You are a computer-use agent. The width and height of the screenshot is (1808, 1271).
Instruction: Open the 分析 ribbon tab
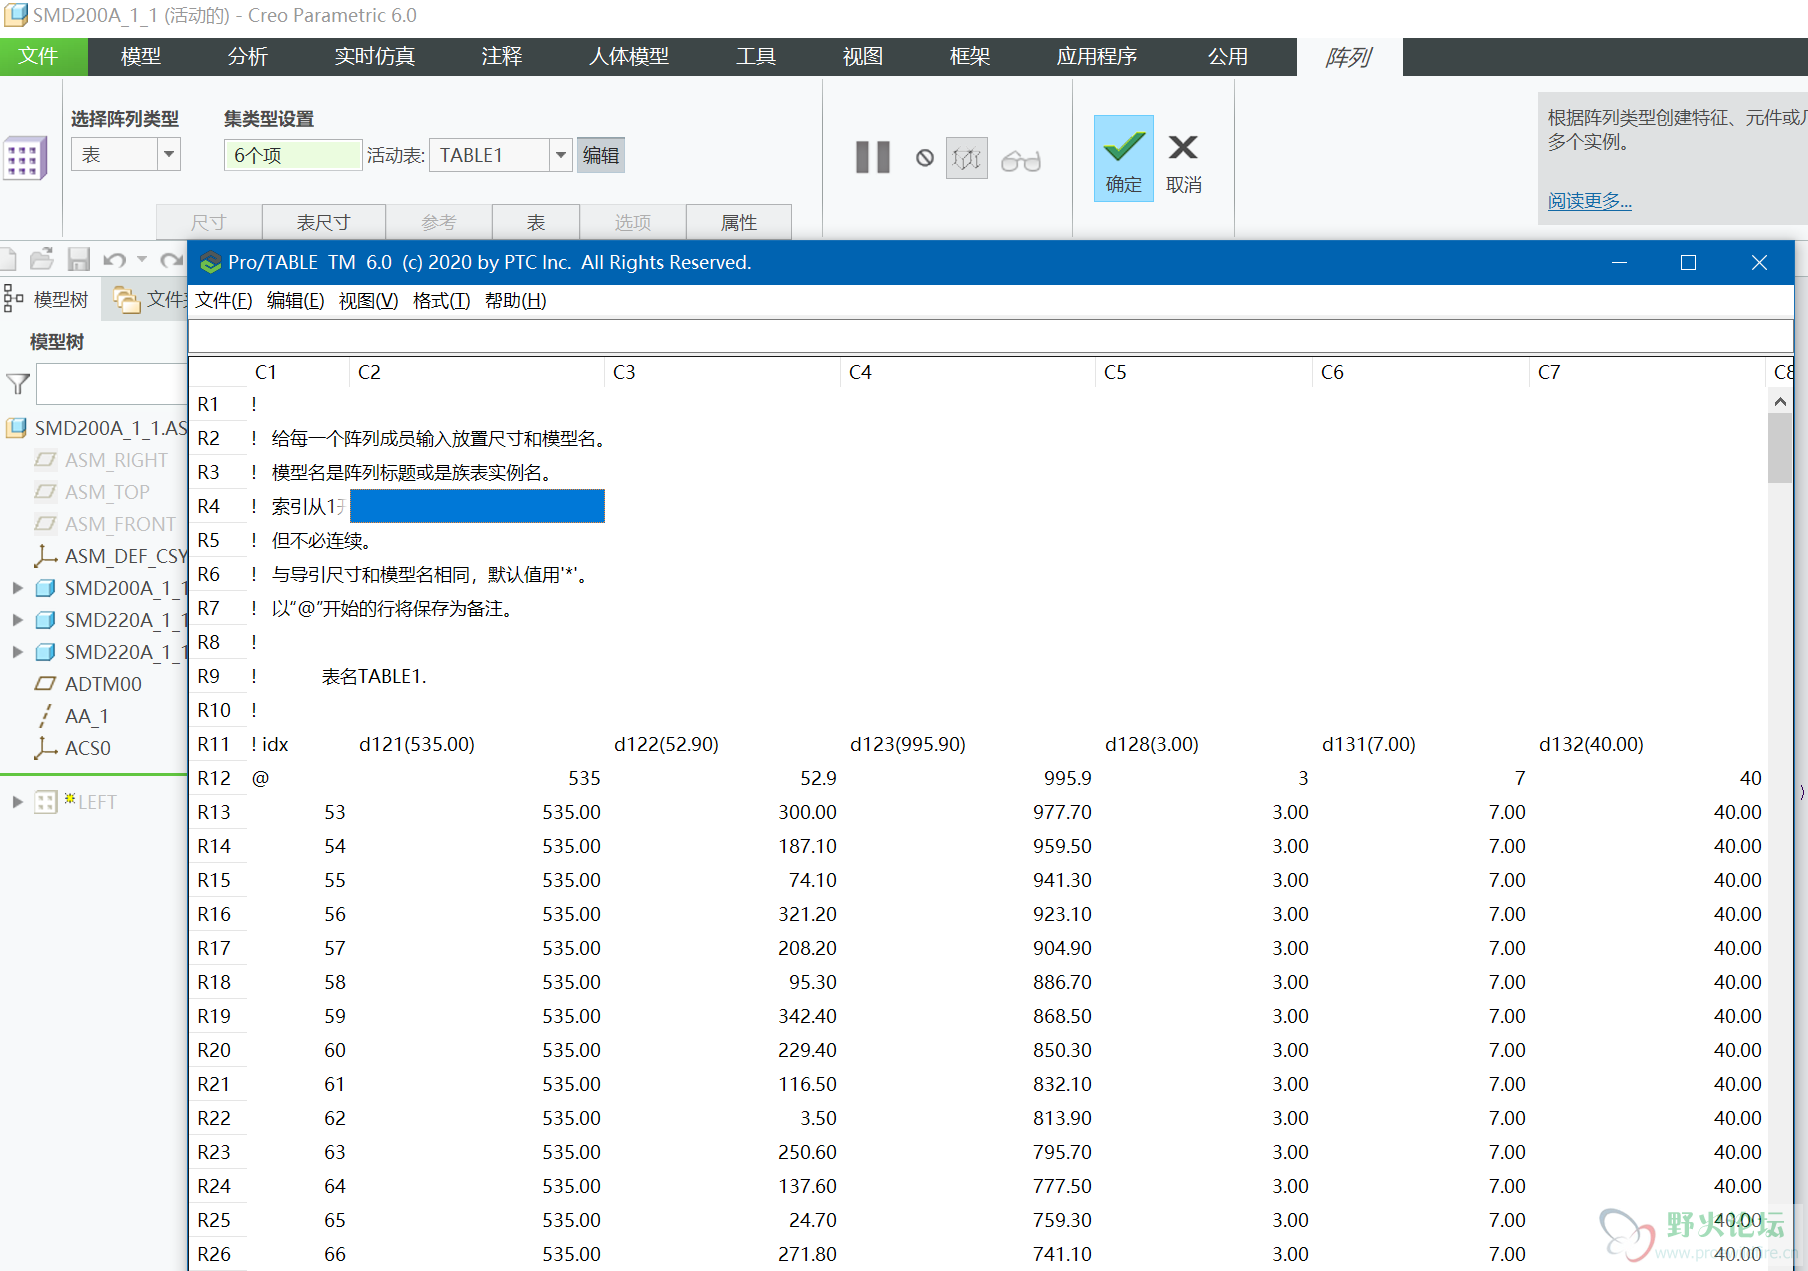click(247, 57)
